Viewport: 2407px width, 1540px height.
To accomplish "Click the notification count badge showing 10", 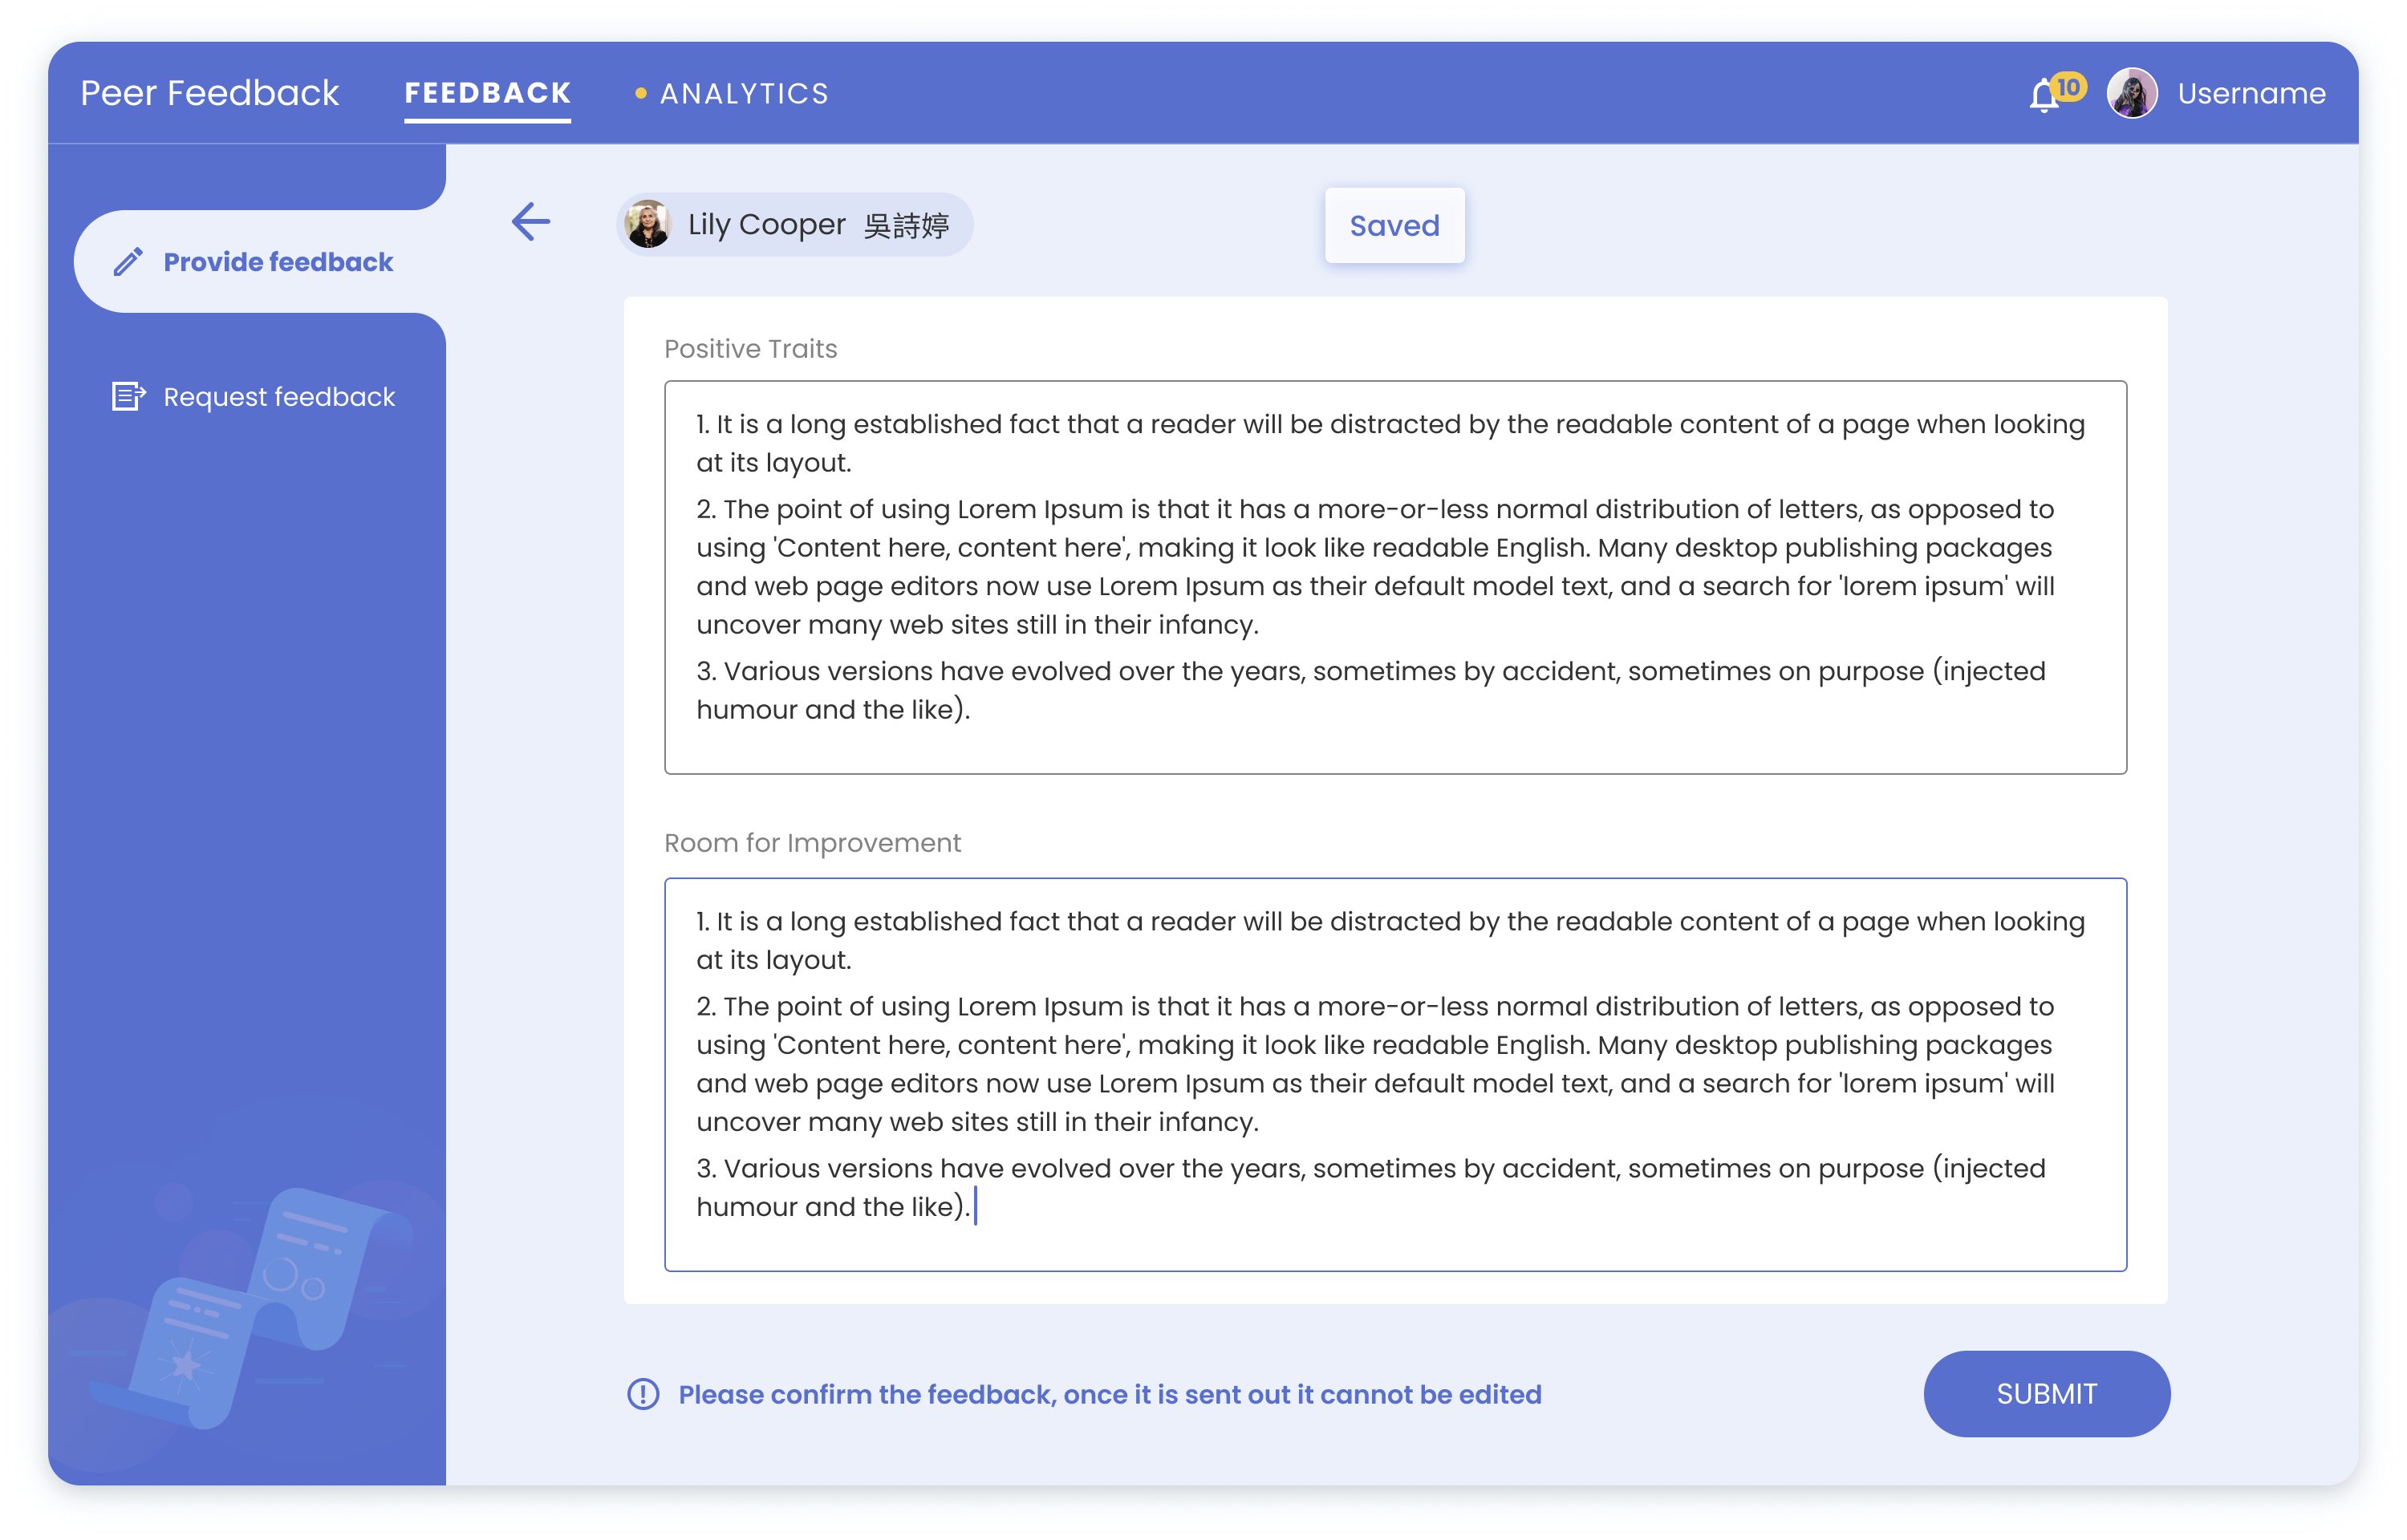I will tap(2068, 87).
